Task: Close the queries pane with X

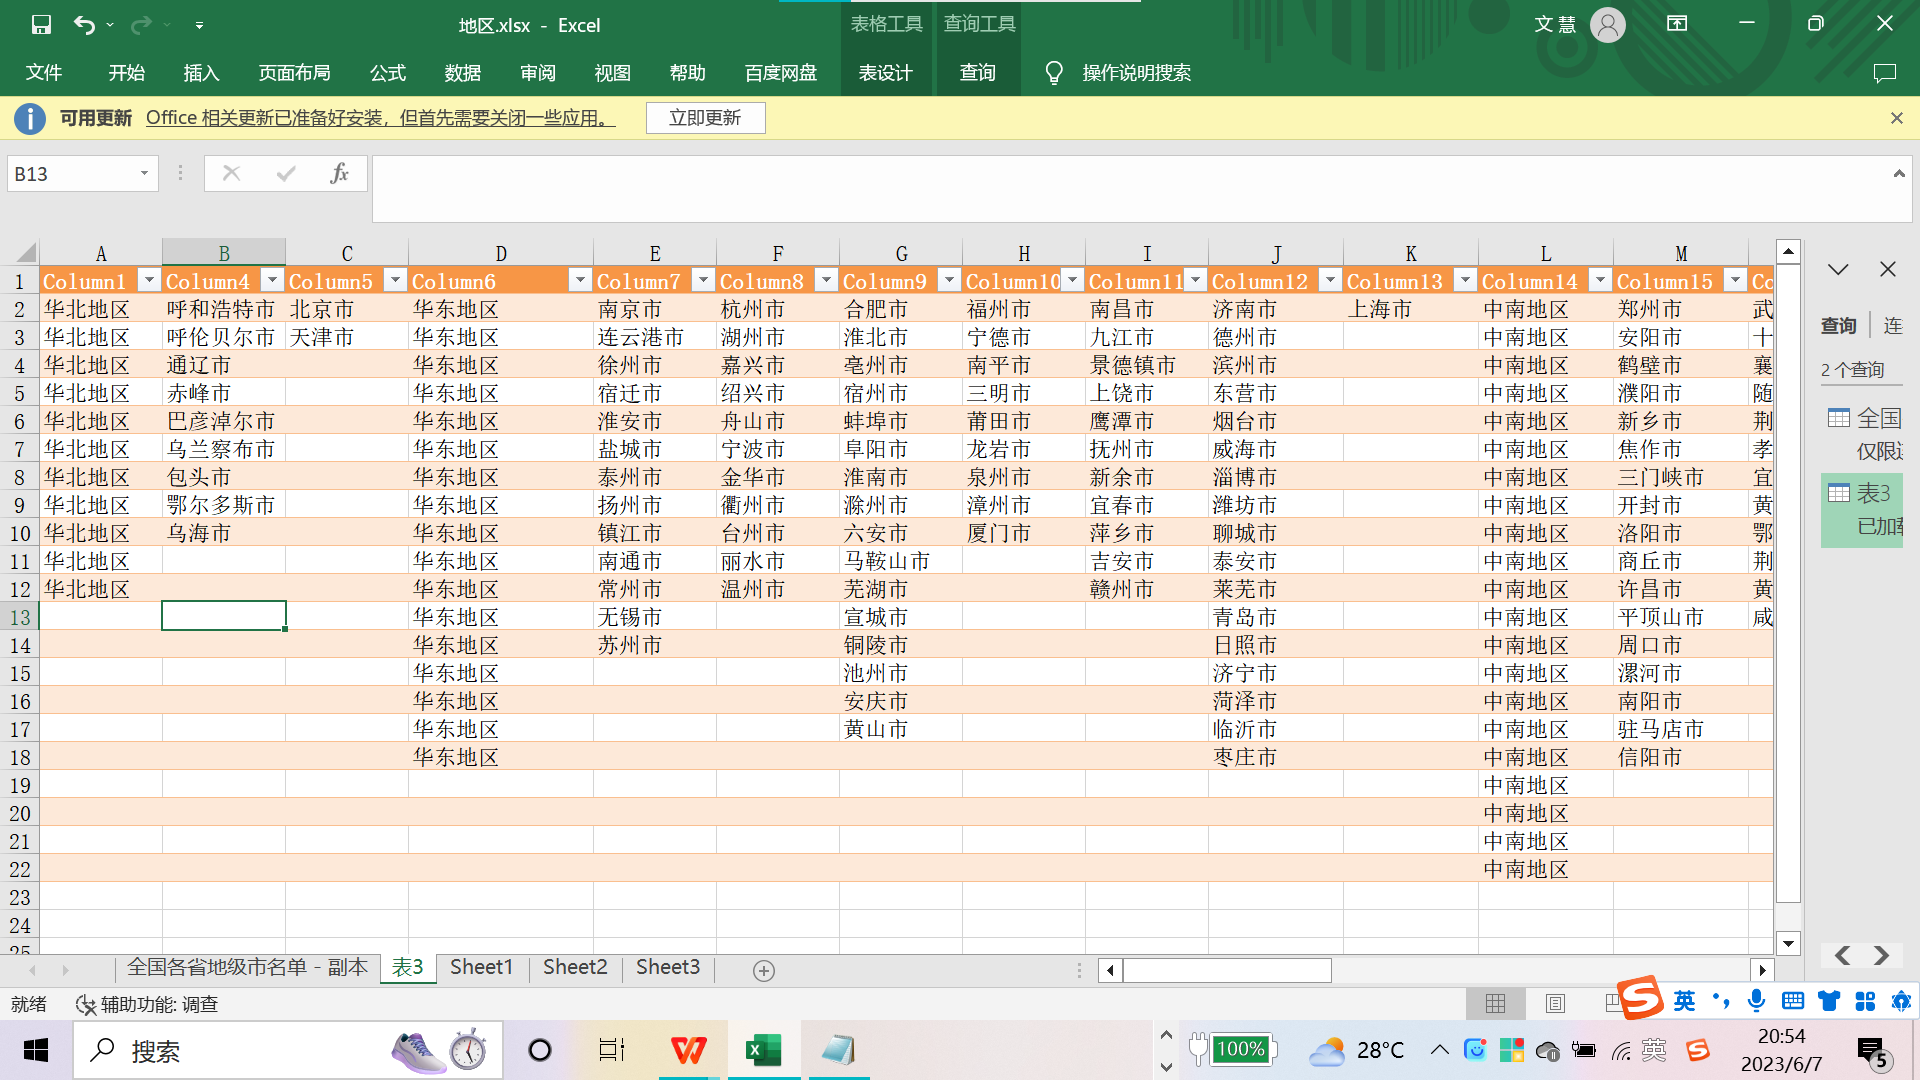Action: [1887, 269]
